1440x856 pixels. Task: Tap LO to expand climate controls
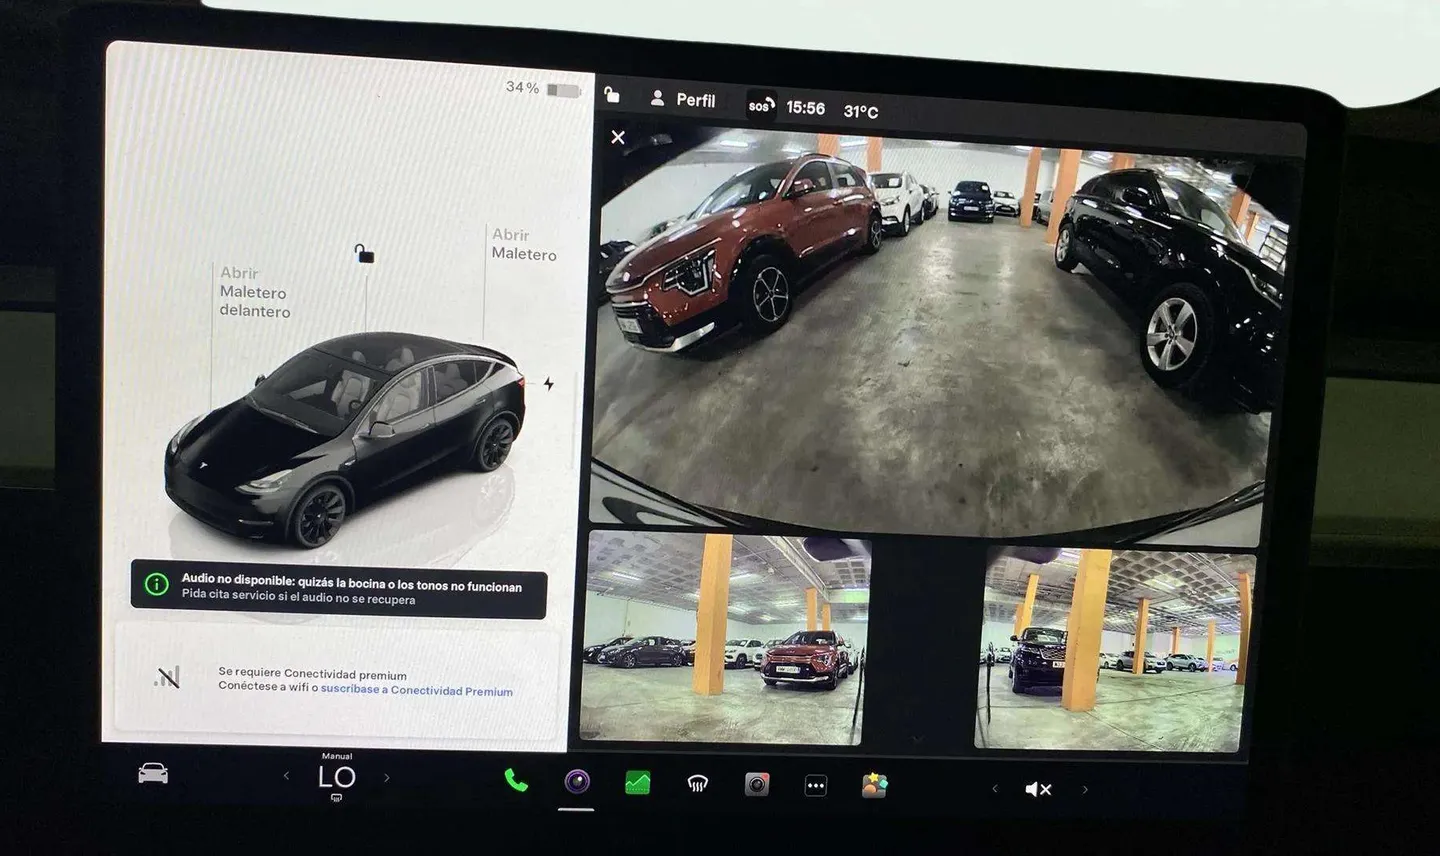pos(339,776)
